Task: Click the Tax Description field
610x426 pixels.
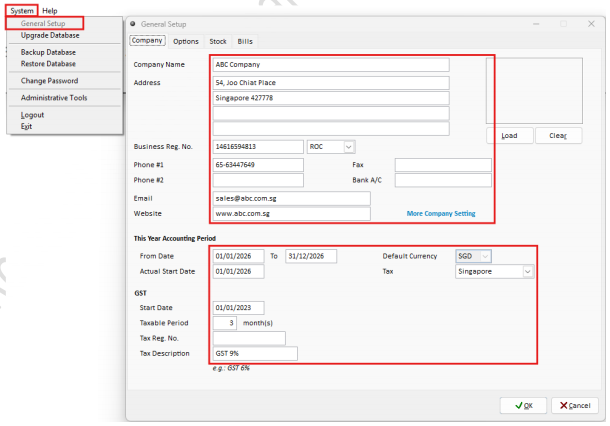Action: [x=255, y=353]
